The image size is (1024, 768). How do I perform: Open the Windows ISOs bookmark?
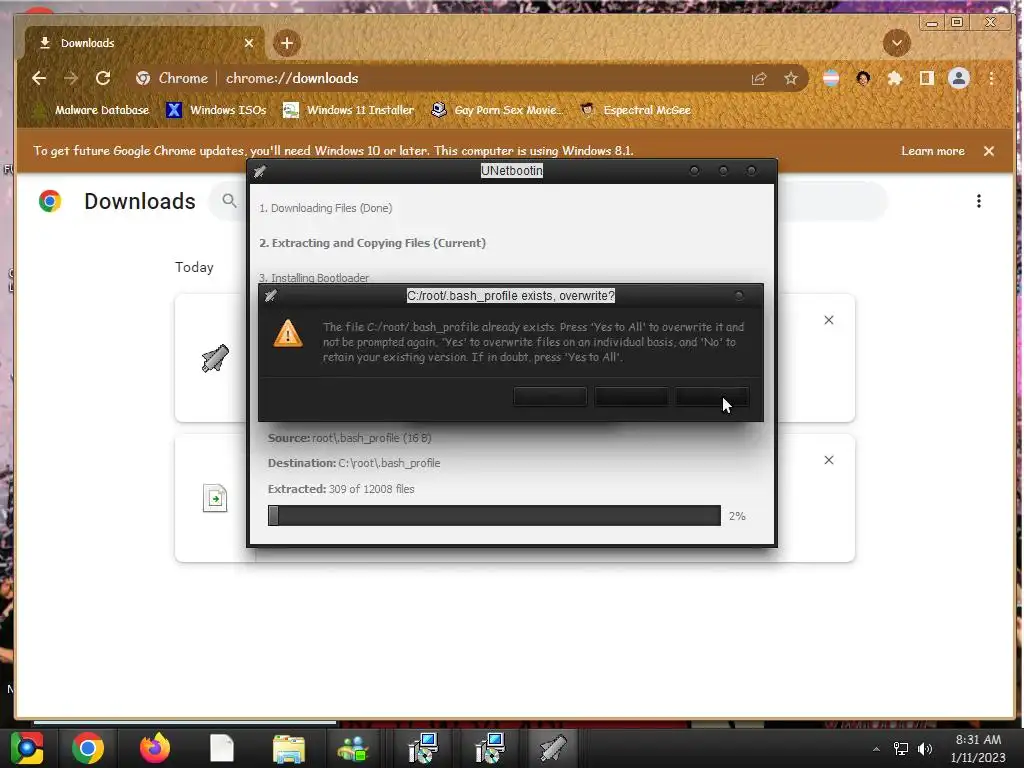tap(217, 110)
